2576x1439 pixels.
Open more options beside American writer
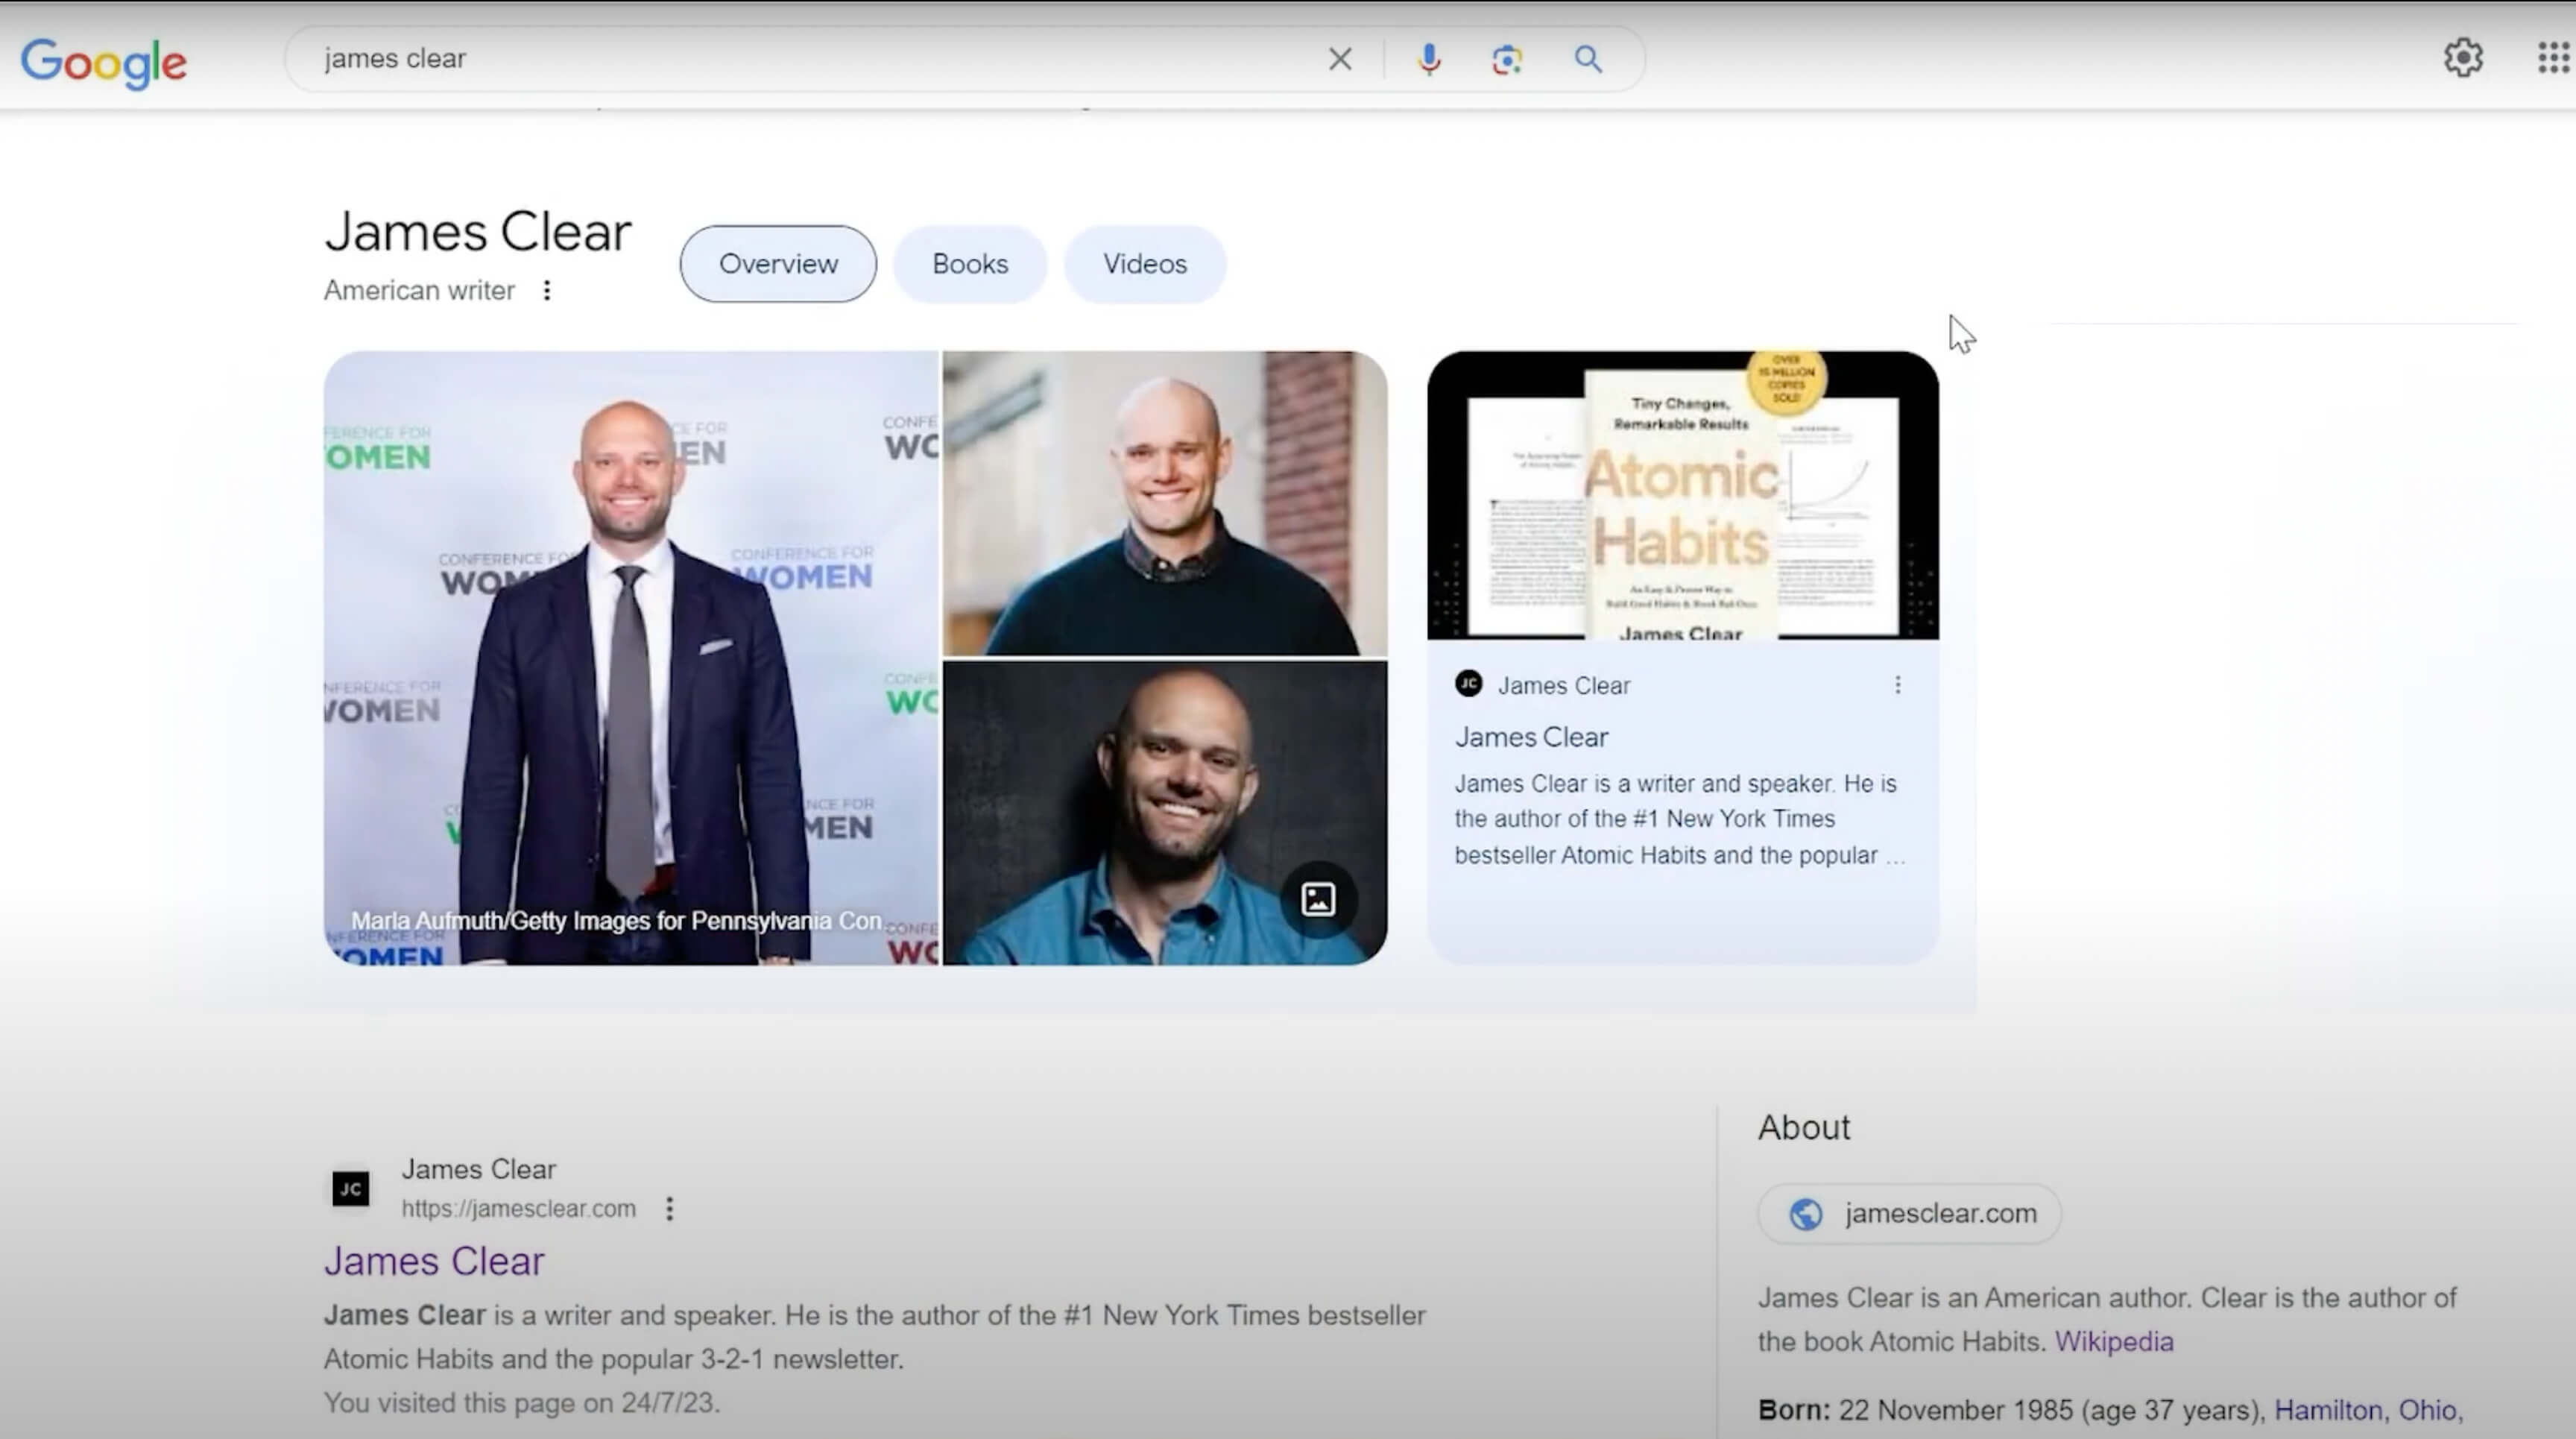pos(546,290)
